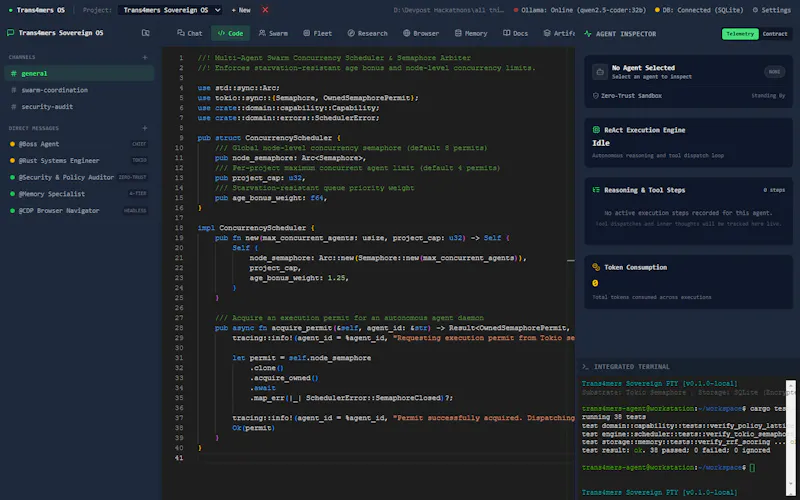Screen dimensions: 800x500
Task: Click the Standing By status text
Action: (x=768, y=95)
